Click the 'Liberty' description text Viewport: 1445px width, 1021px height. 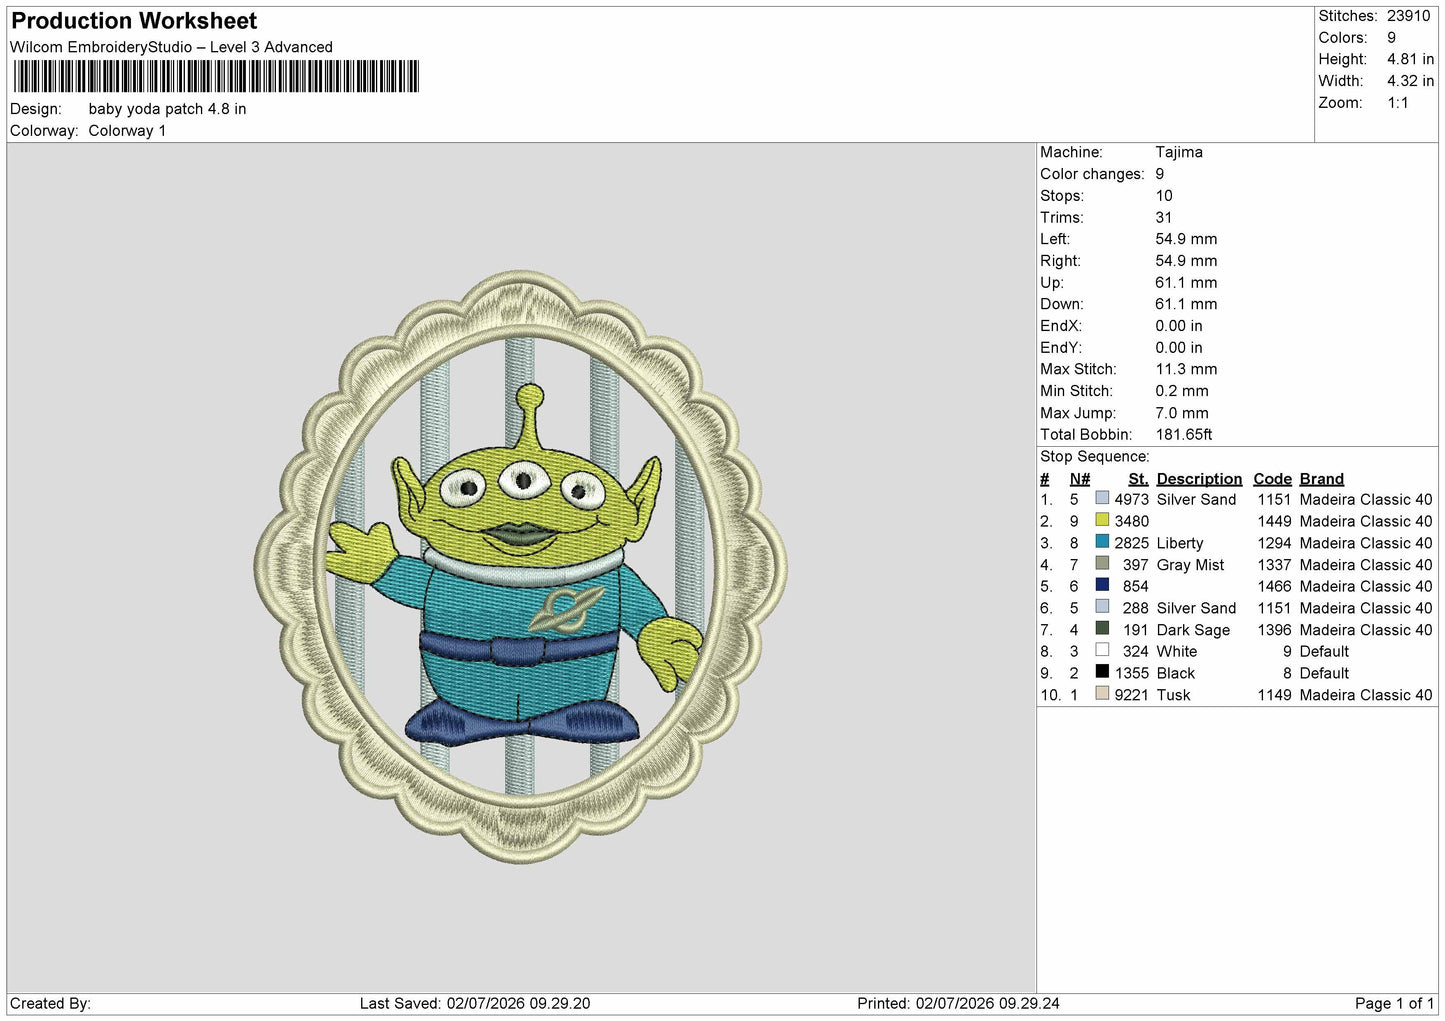[1180, 544]
